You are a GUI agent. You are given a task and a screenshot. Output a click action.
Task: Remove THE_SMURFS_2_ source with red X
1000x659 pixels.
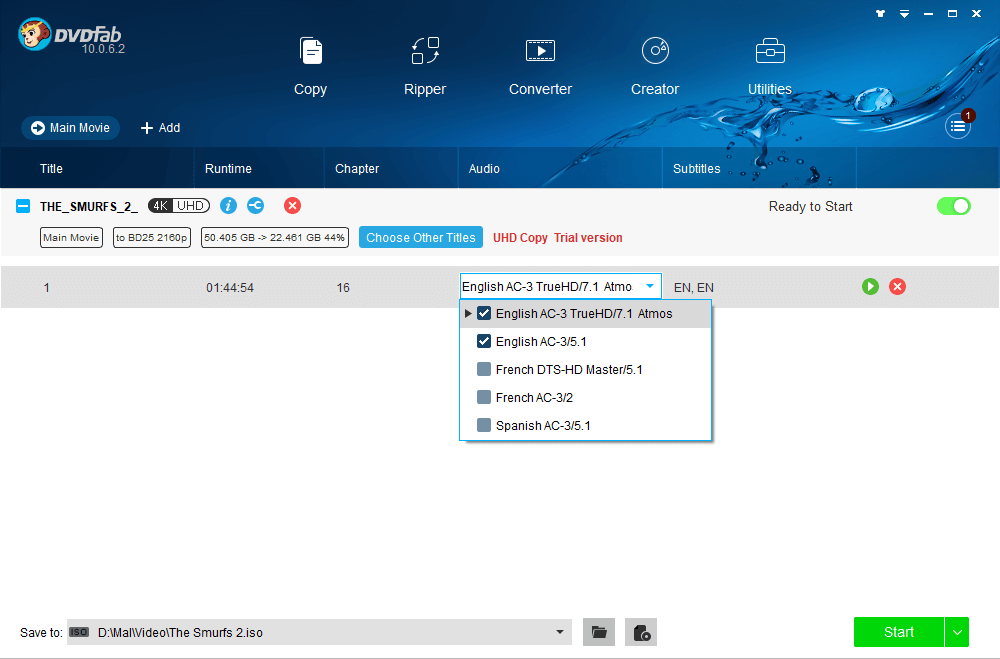click(292, 205)
